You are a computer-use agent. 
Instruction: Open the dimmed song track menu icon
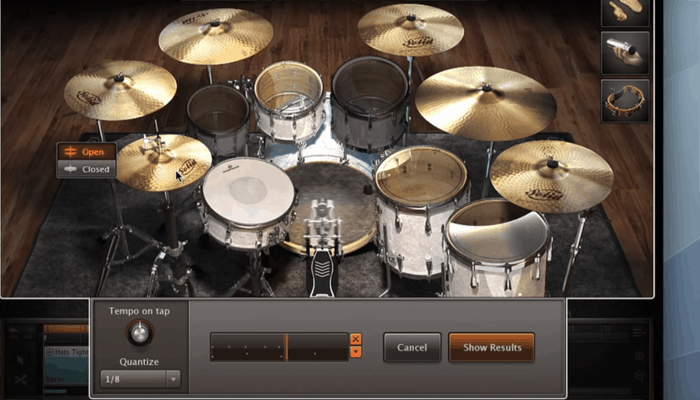(x=638, y=333)
